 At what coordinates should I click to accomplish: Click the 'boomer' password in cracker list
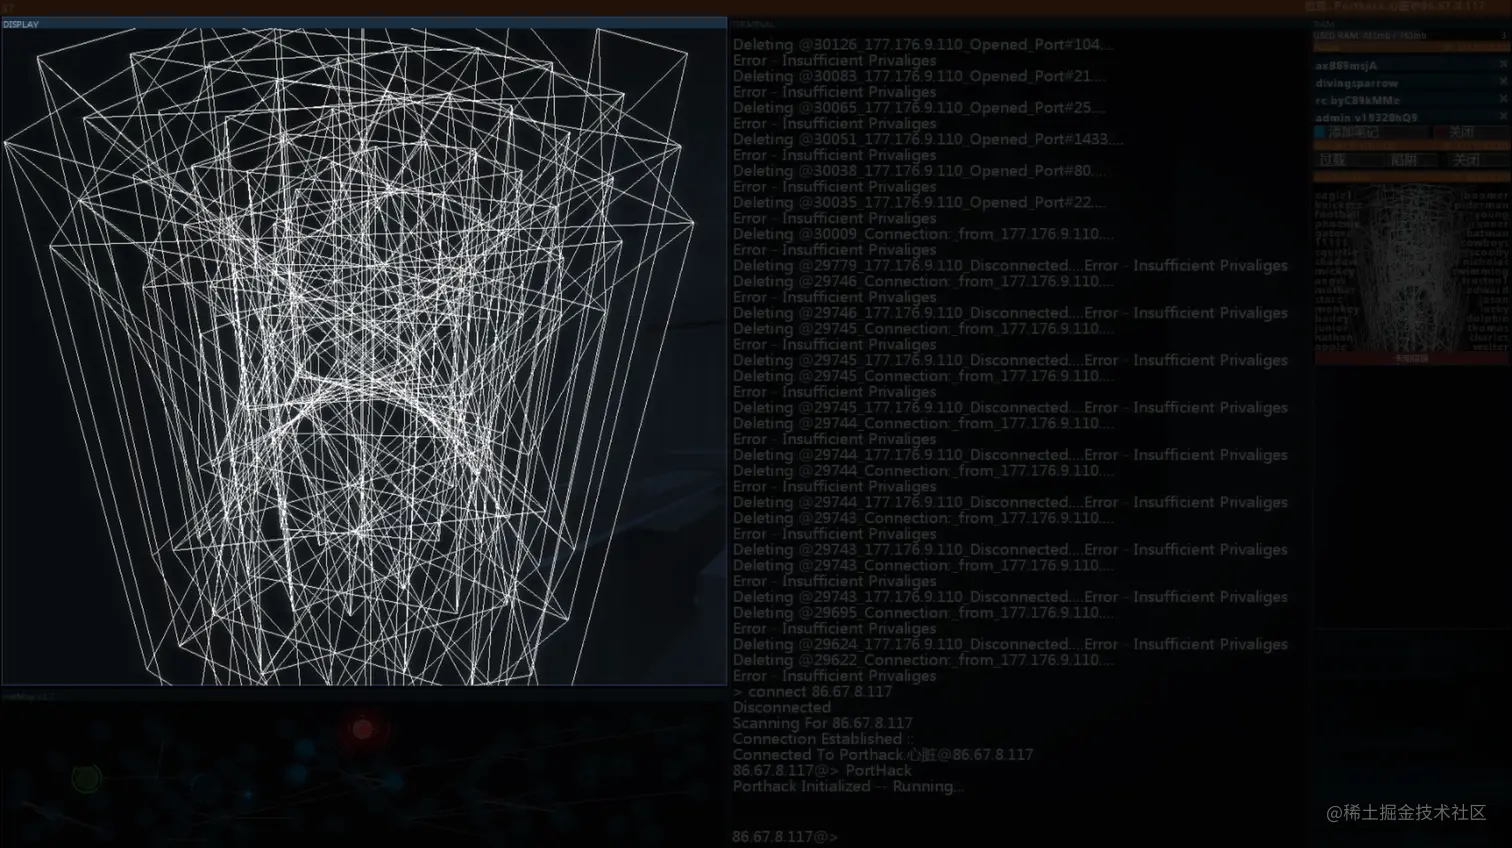click(1485, 196)
